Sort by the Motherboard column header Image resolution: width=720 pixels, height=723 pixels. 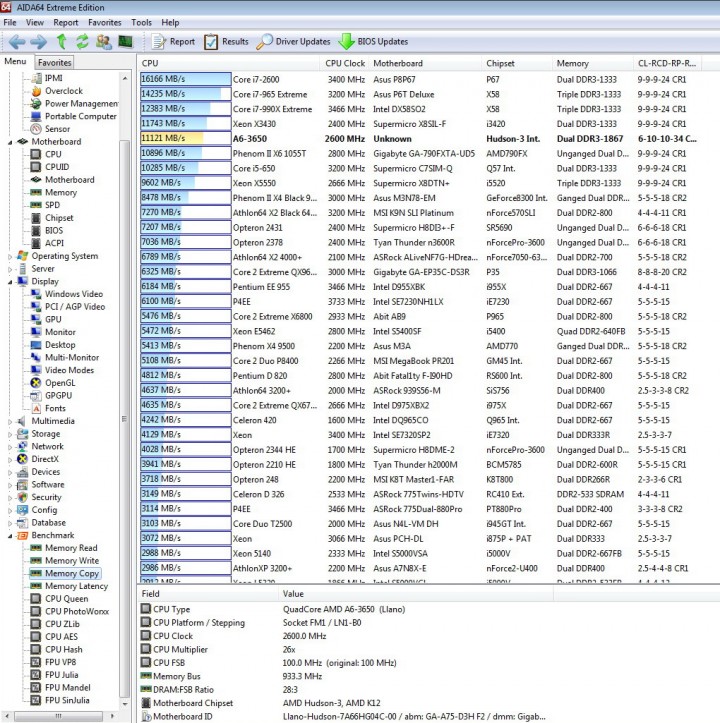click(425, 63)
